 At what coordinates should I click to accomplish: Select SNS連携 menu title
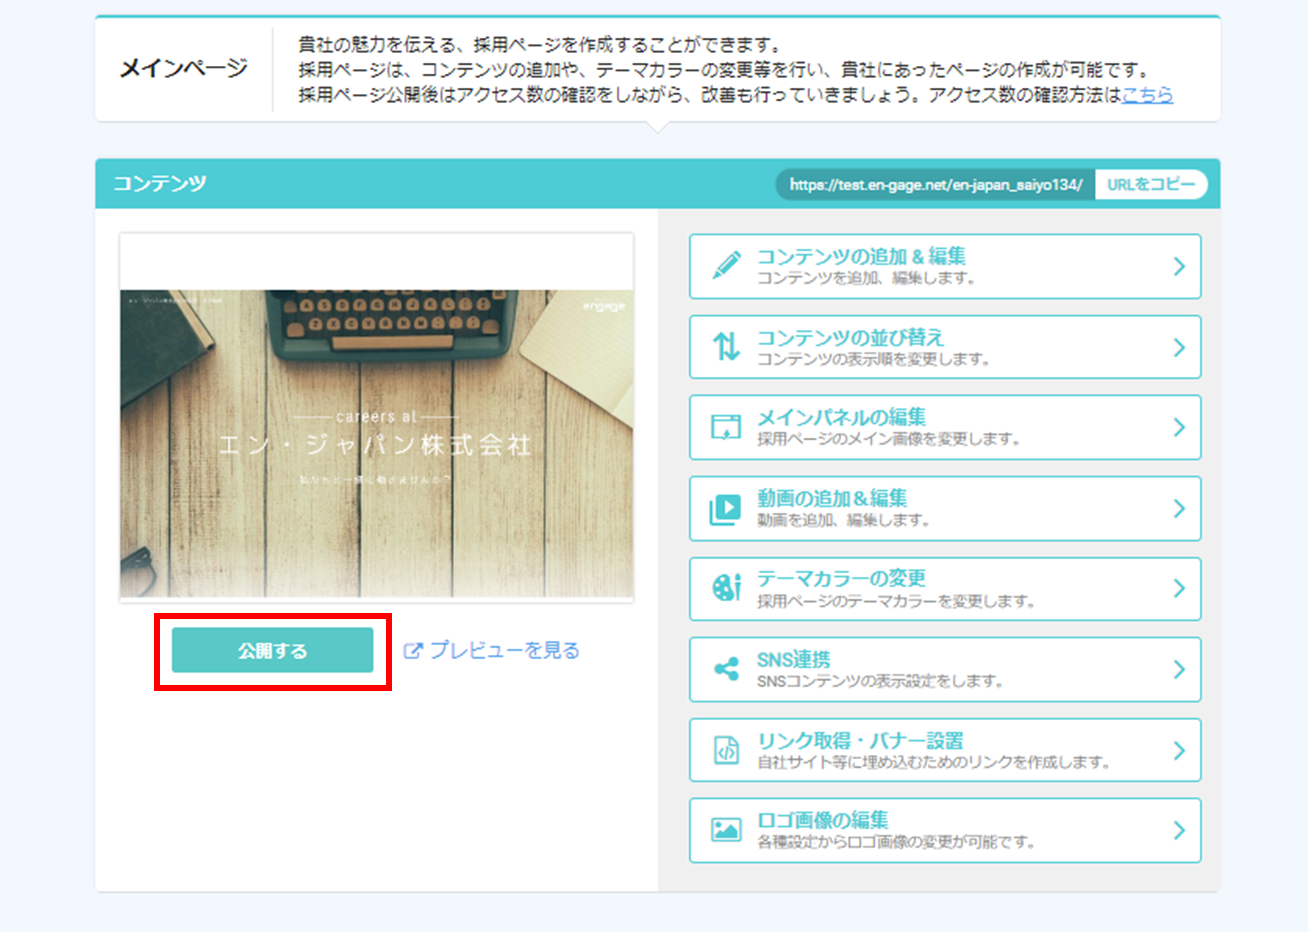click(794, 659)
